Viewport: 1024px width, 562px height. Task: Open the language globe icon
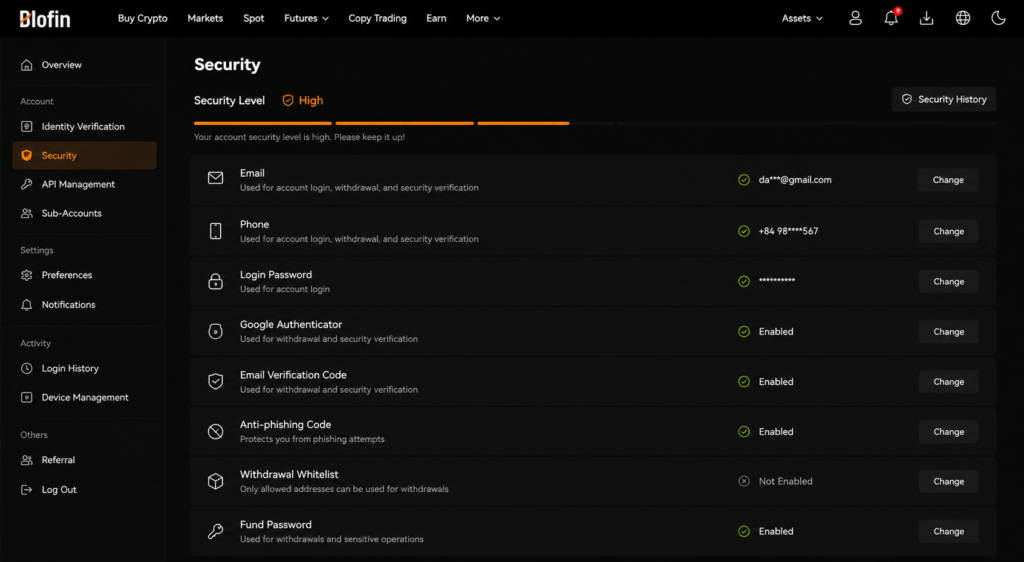click(x=963, y=18)
